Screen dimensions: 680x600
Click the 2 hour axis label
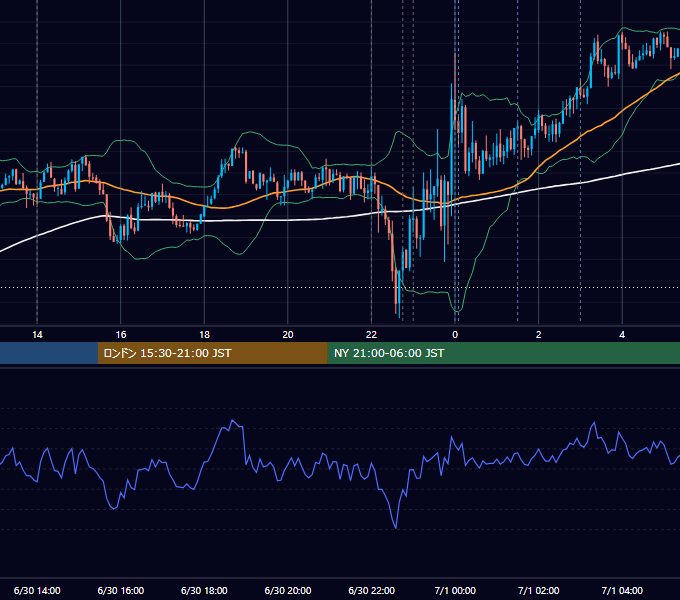(x=539, y=335)
